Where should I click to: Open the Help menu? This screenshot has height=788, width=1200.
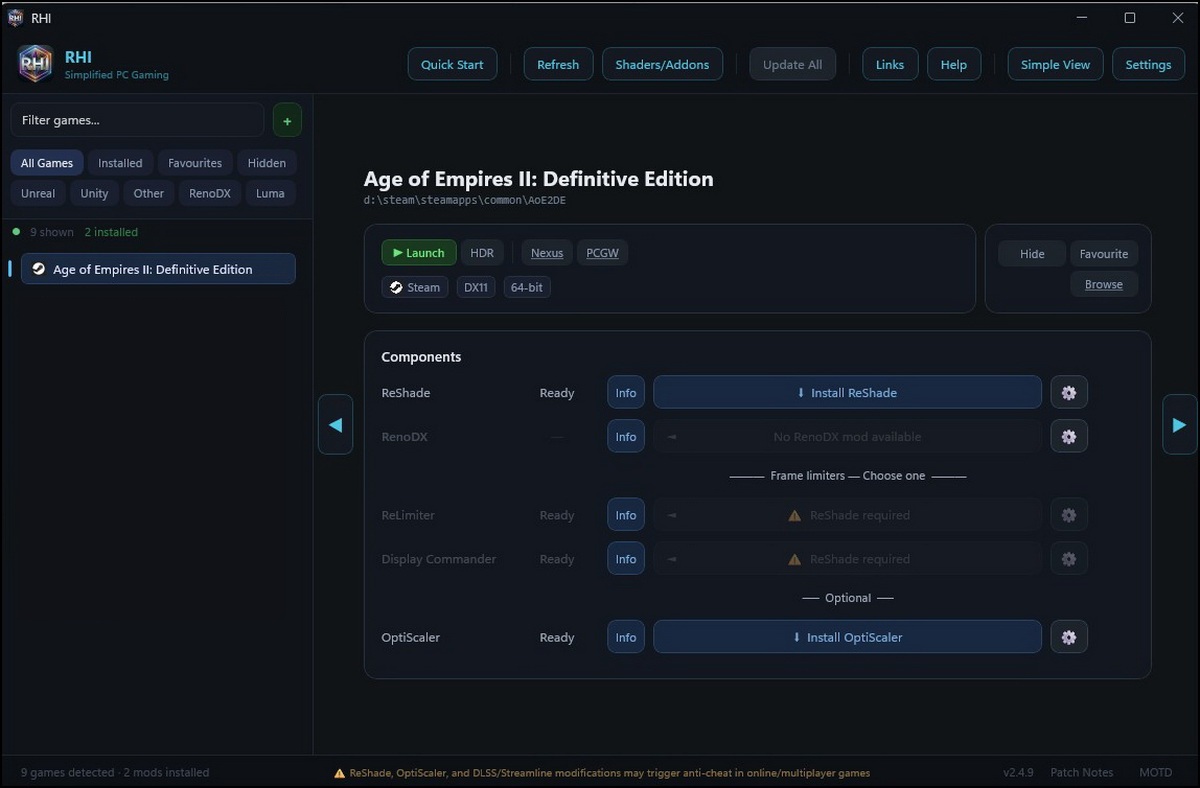[954, 64]
